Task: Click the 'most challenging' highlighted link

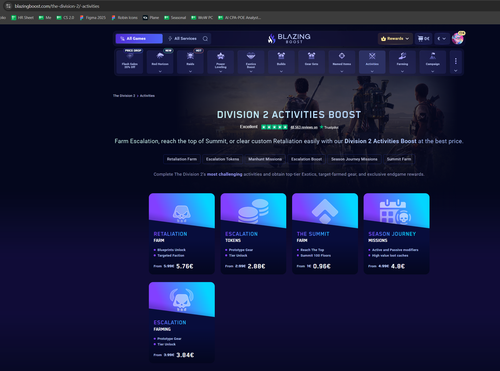Action: pos(225,174)
